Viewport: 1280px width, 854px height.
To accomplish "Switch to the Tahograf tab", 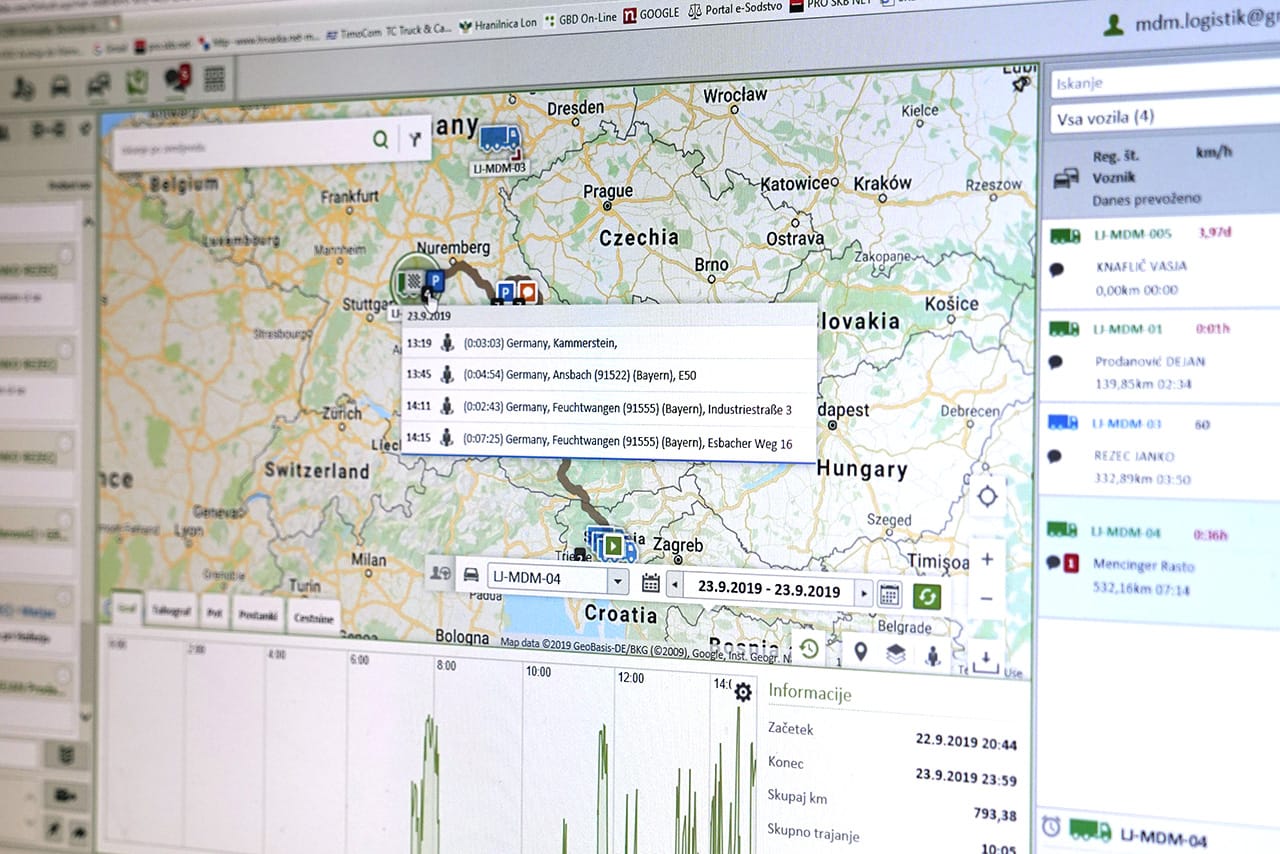I will pyautogui.click(x=170, y=610).
